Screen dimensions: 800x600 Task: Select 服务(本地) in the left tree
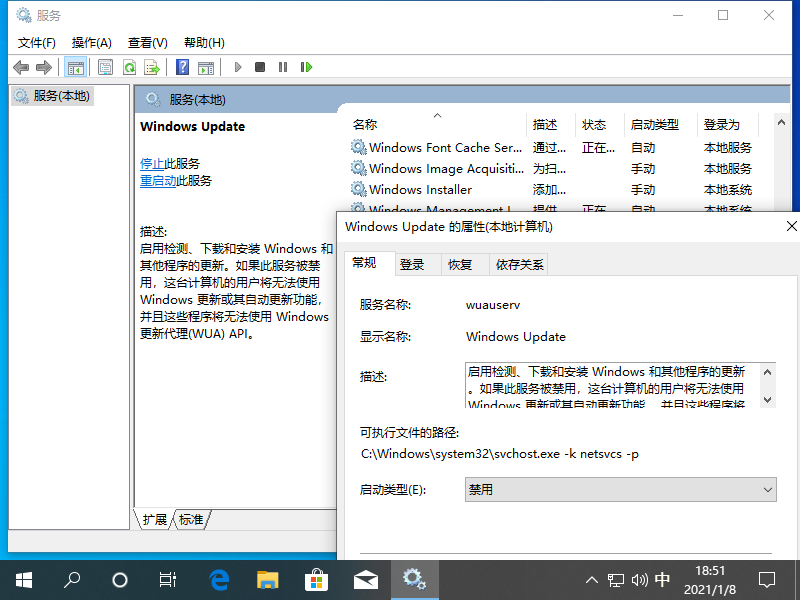tap(61, 96)
